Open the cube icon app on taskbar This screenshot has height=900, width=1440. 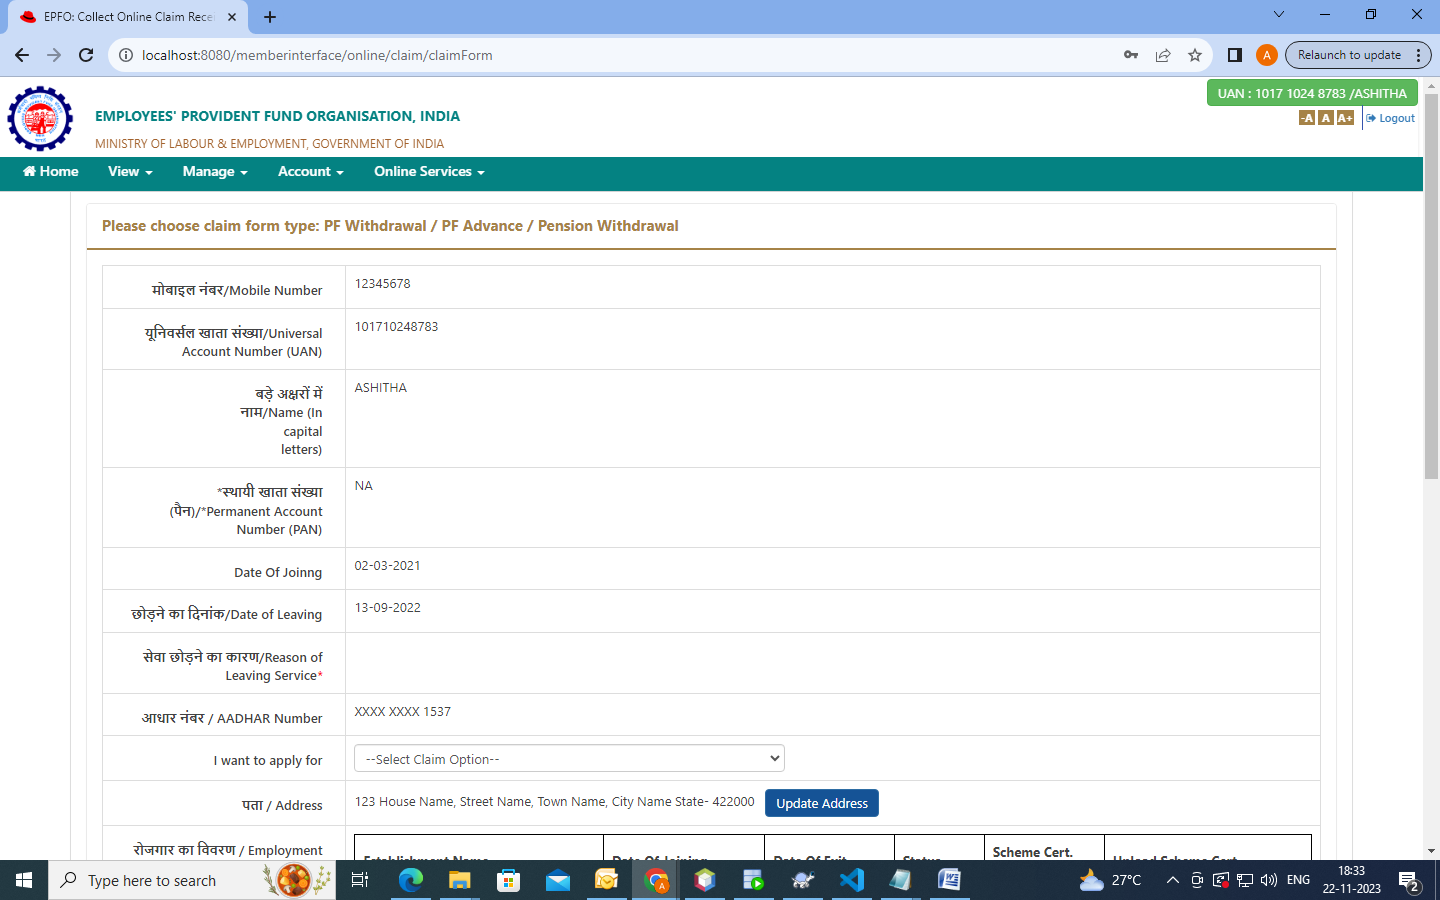coord(705,880)
